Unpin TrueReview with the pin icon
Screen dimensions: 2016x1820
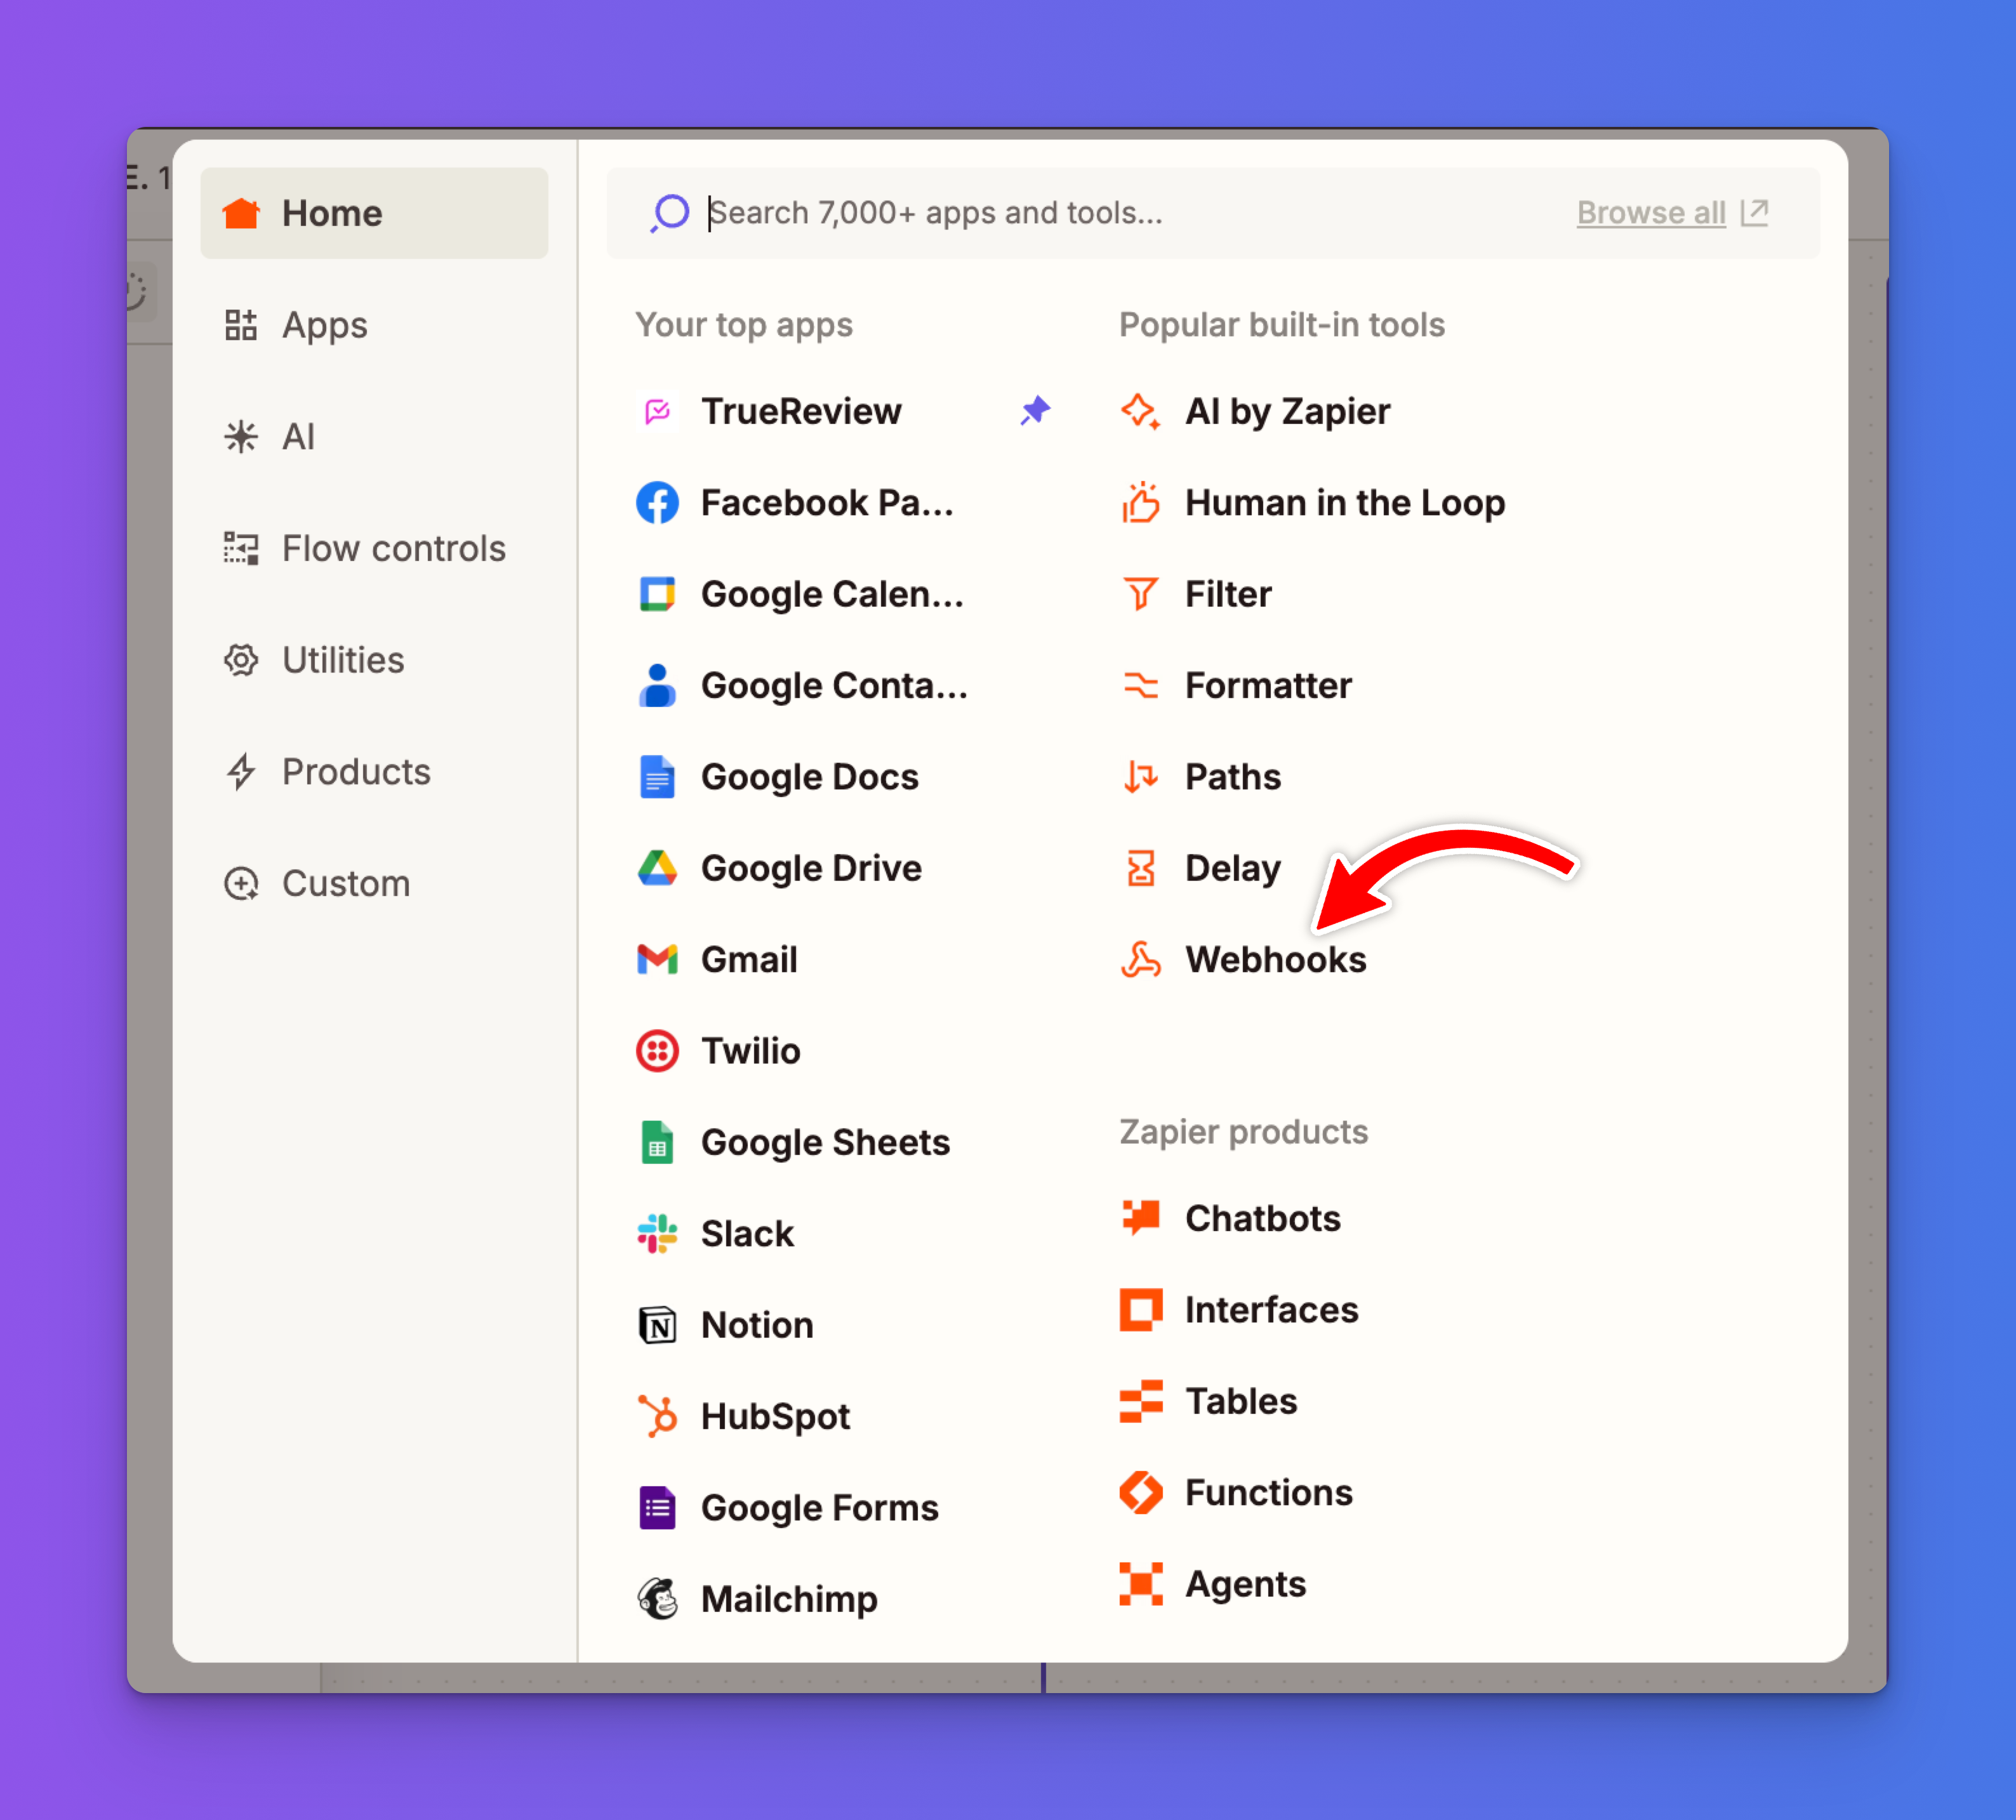pos(1035,411)
